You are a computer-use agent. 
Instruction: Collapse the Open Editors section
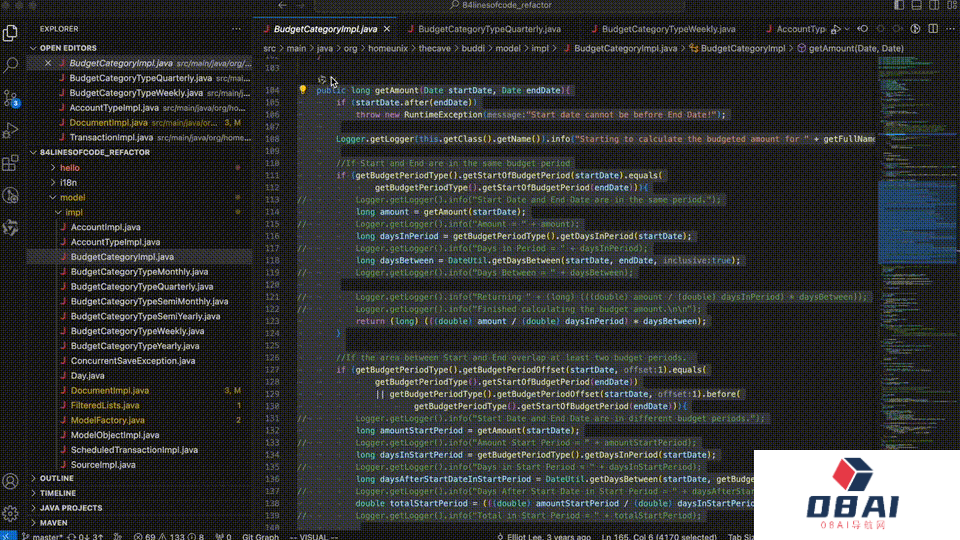(x=68, y=47)
